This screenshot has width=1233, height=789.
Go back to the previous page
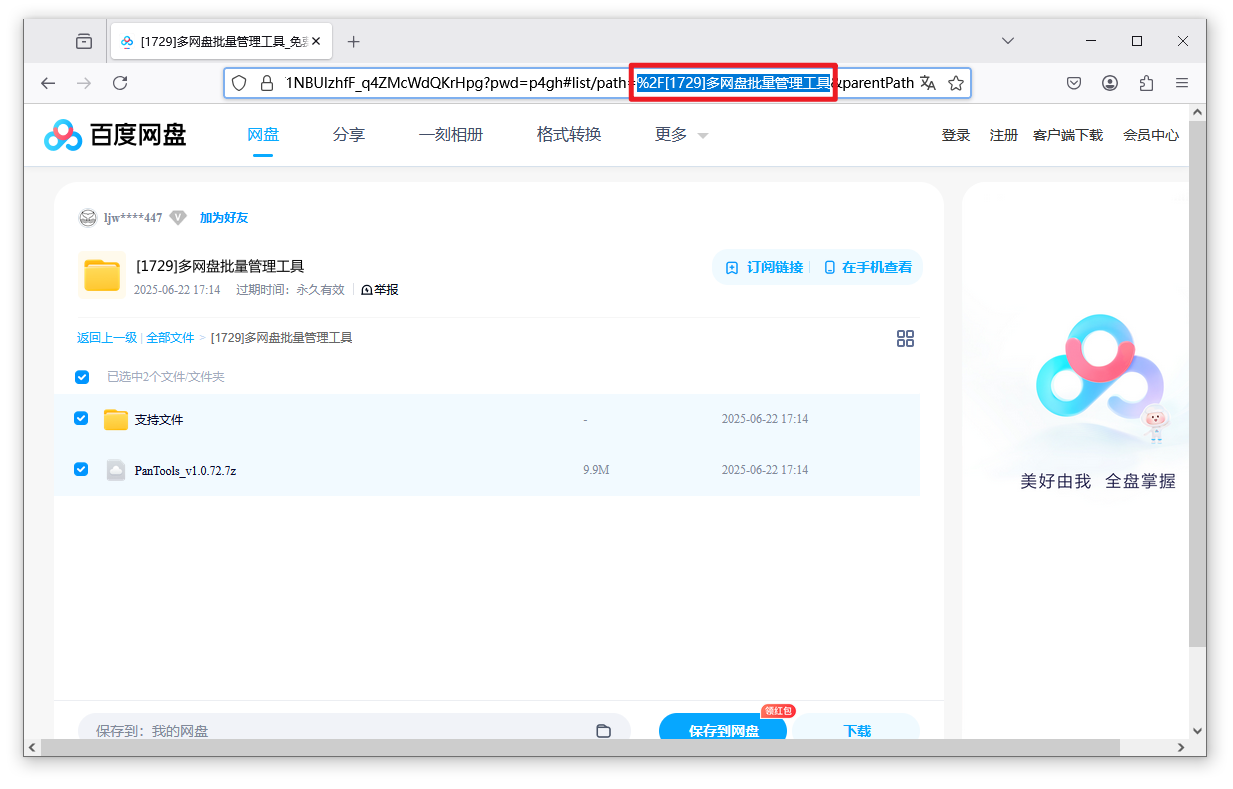(x=48, y=83)
